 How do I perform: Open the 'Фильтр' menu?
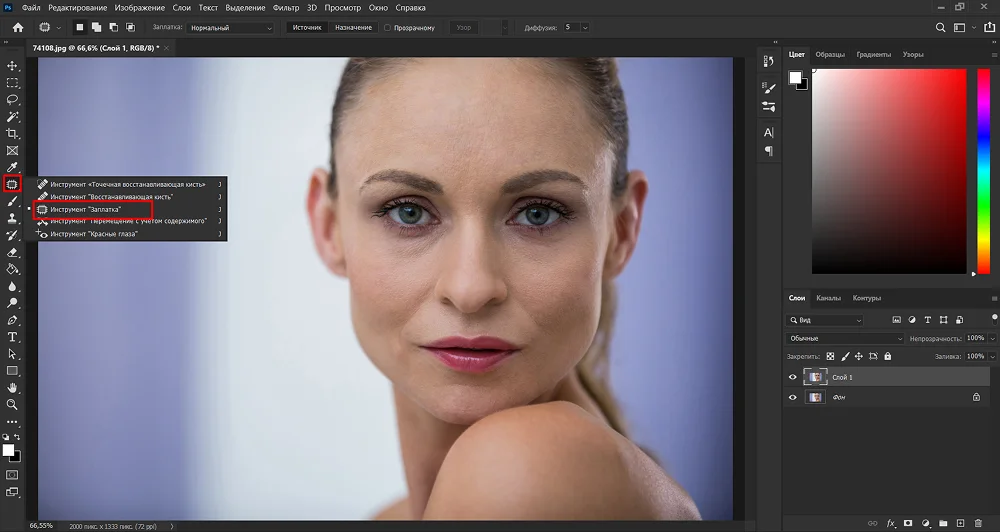pyautogui.click(x=286, y=8)
